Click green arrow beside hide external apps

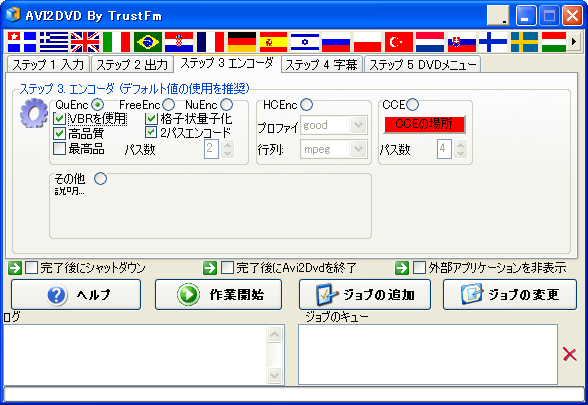(x=402, y=268)
